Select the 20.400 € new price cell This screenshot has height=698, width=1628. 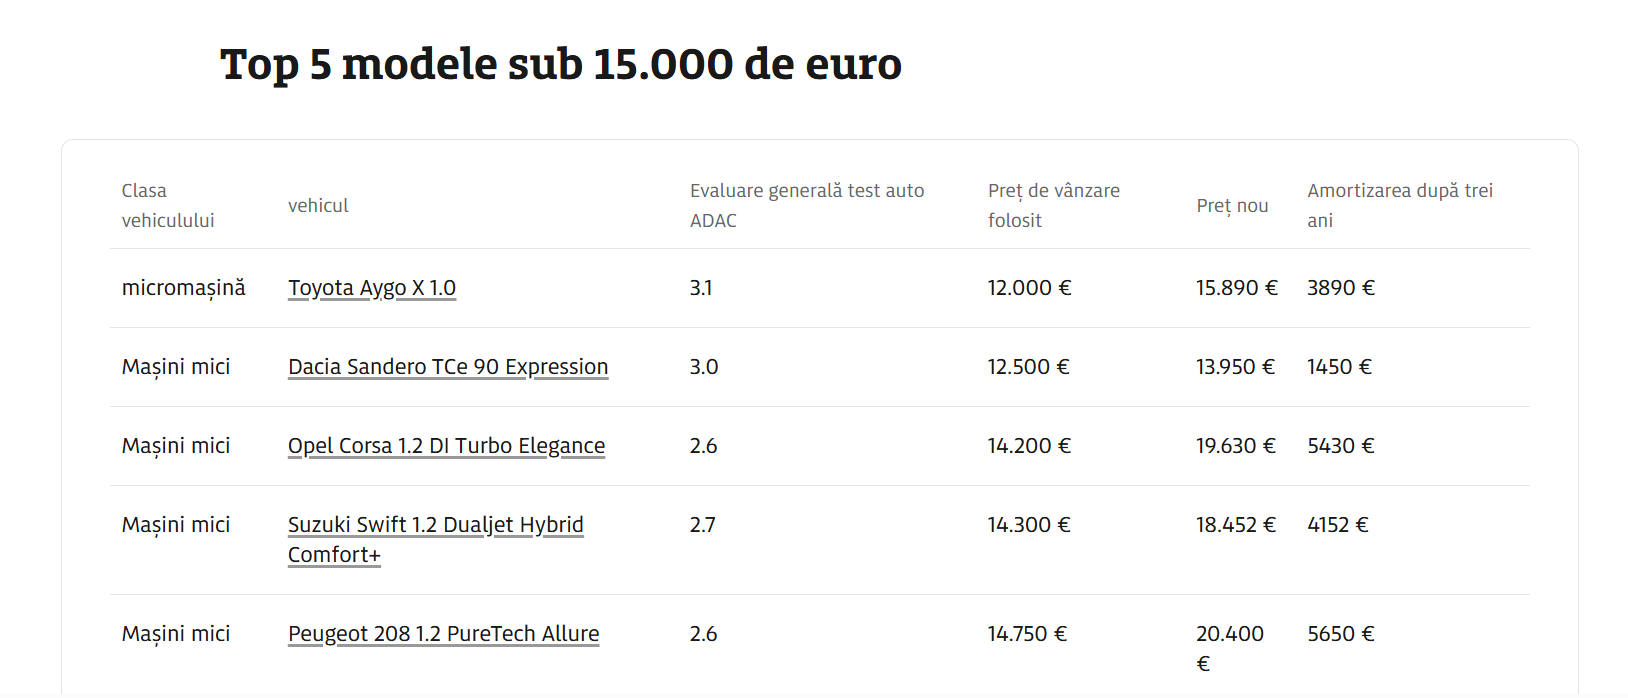click(1229, 647)
